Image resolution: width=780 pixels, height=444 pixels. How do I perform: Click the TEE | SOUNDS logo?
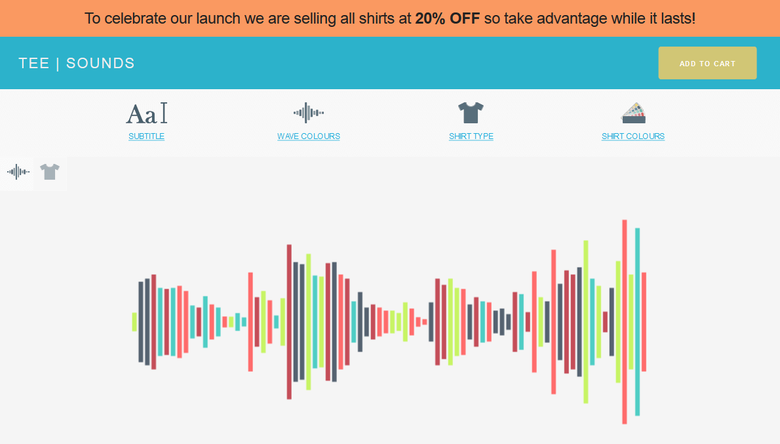77,63
